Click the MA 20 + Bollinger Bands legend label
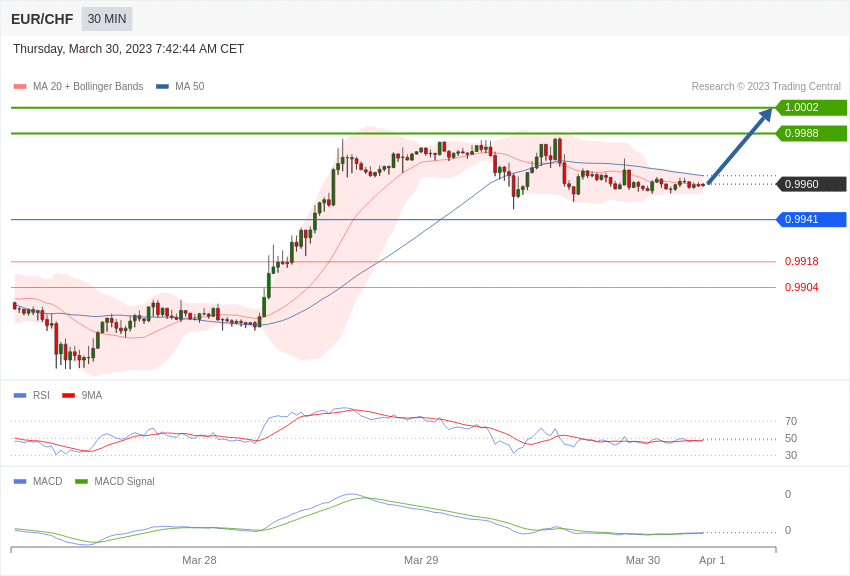The height and width of the screenshot is (576, 850). pos(88,87)
